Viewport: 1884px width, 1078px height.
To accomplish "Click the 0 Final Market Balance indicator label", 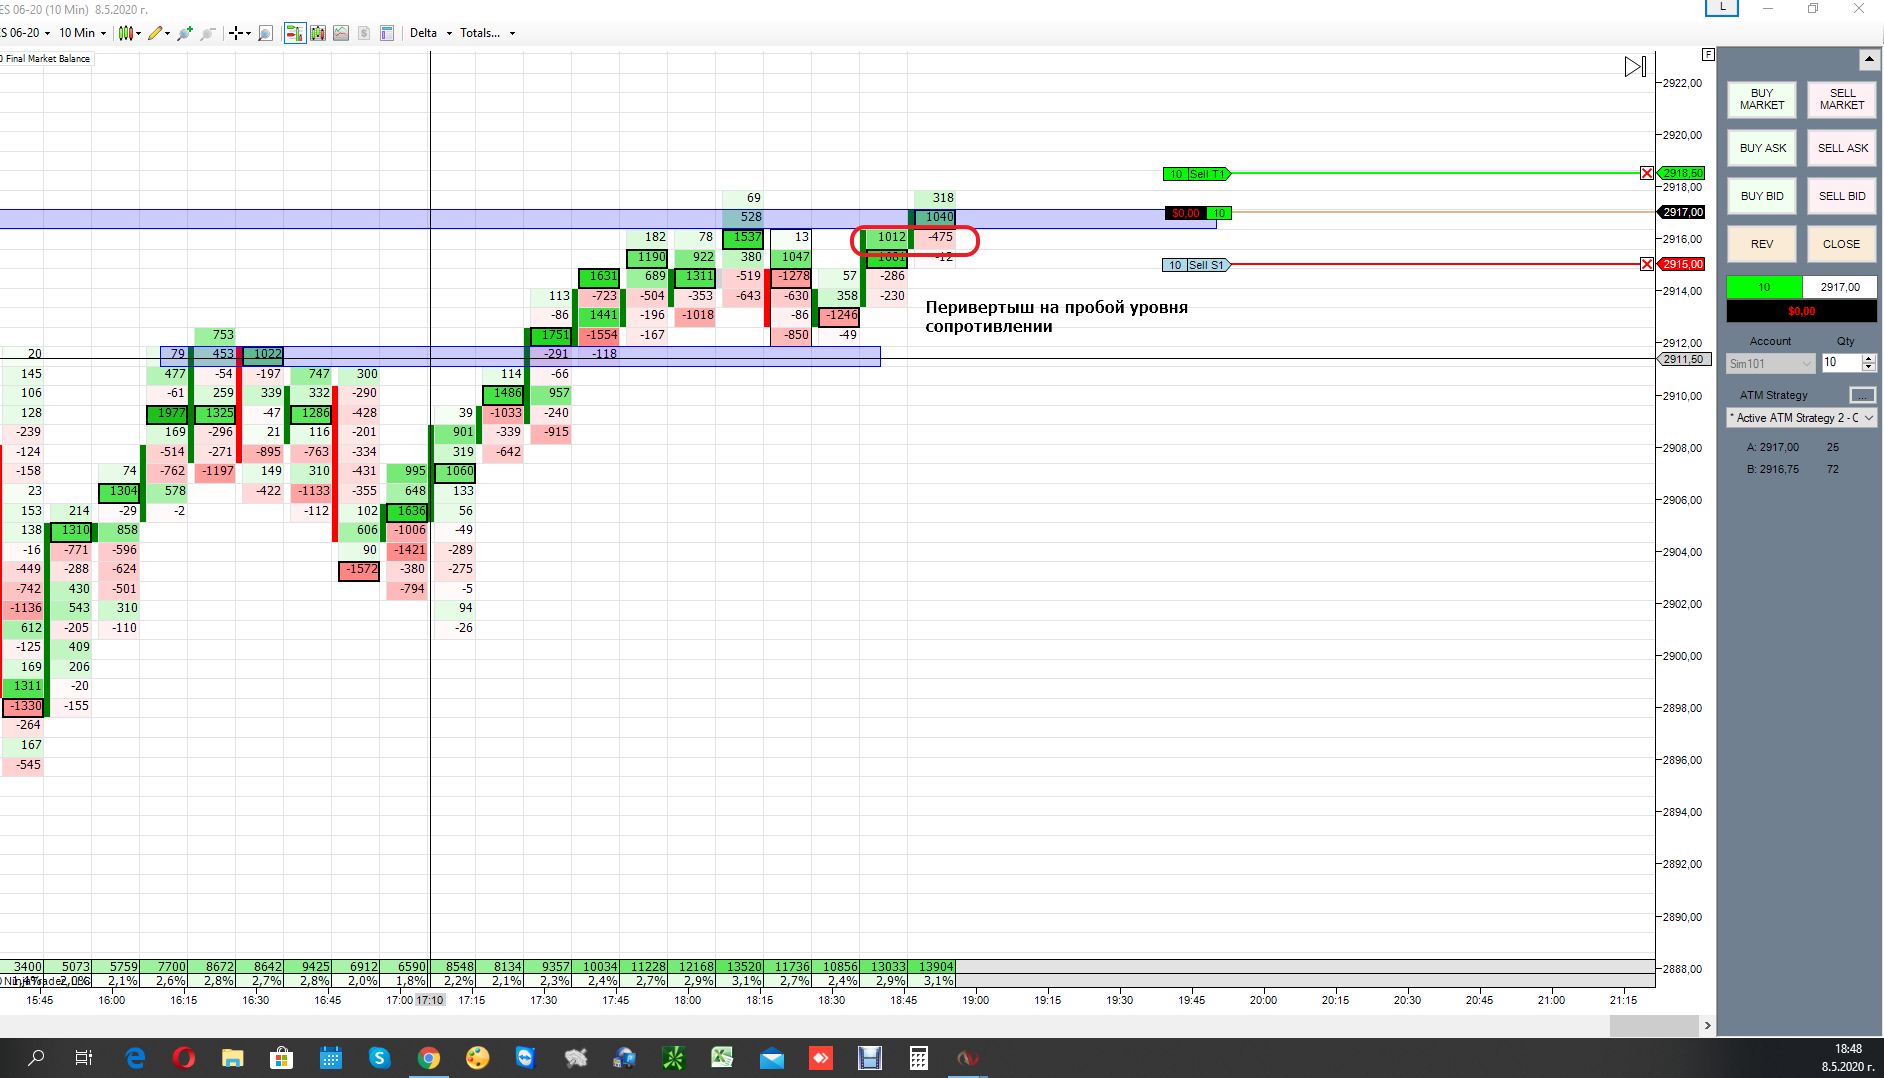I will point(46,59).
